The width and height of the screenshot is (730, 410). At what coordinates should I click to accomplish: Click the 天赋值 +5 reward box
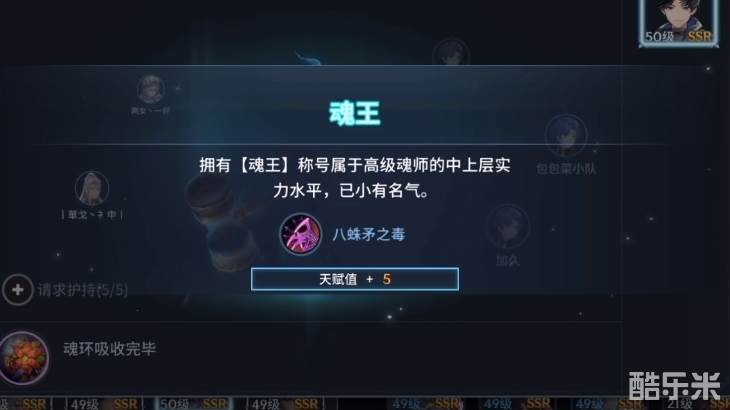tap(355, 279)
